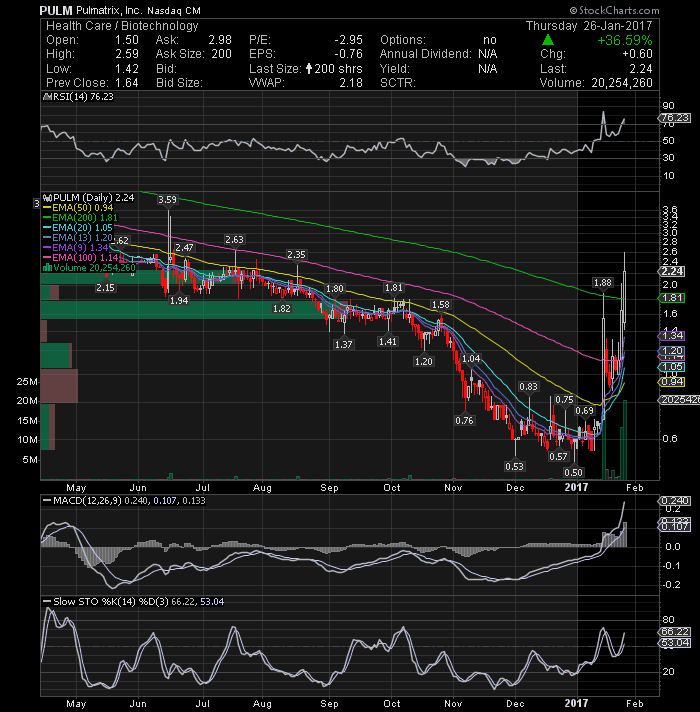The image size is (700, 712).
Task: Click the Ask value '2.98'
Action: [220, 40]
